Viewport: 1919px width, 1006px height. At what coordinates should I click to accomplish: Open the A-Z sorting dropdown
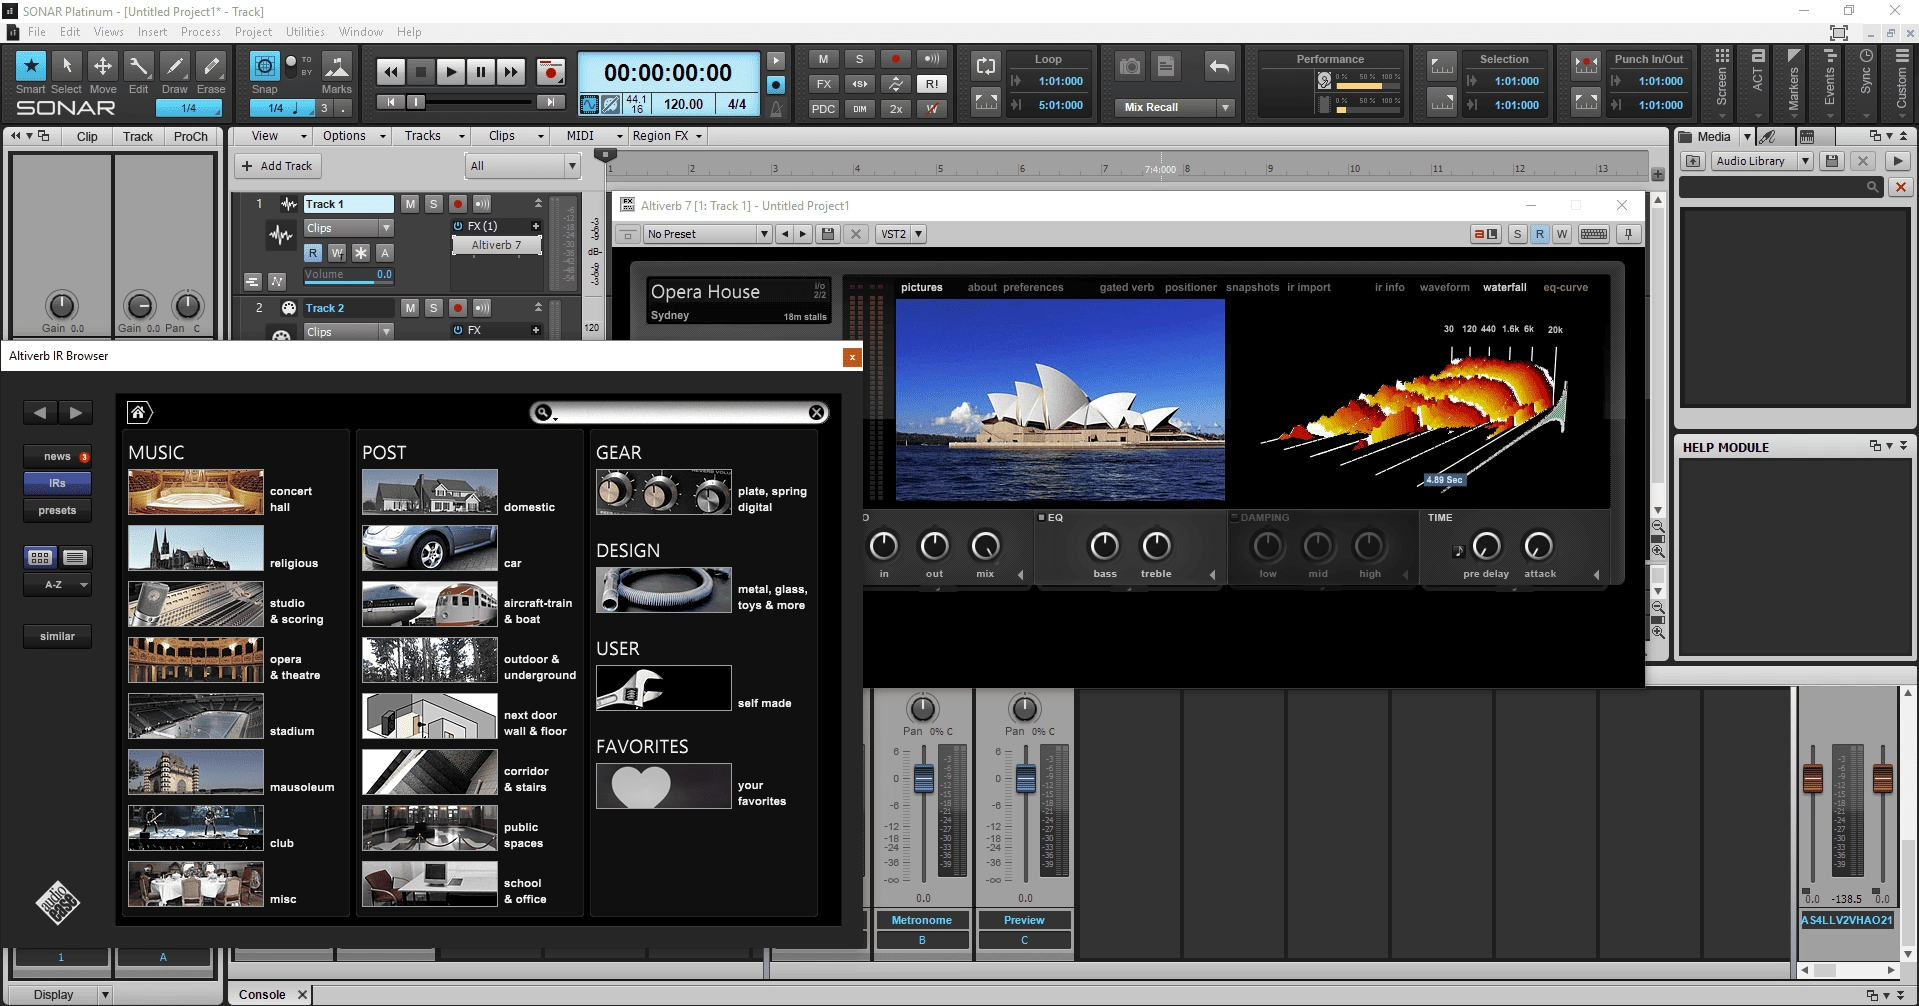57,585
